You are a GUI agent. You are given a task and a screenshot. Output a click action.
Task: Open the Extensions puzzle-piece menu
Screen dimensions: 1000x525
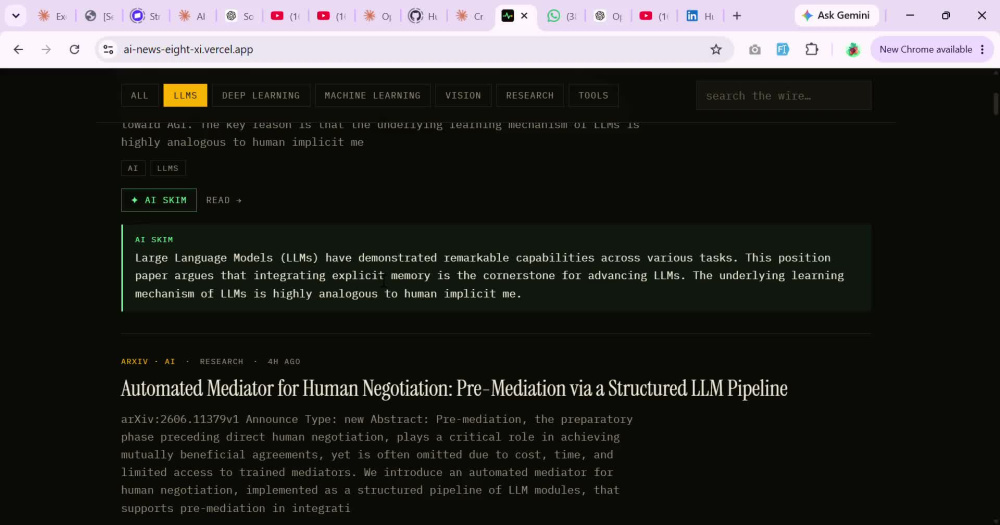tap(811, 49)
